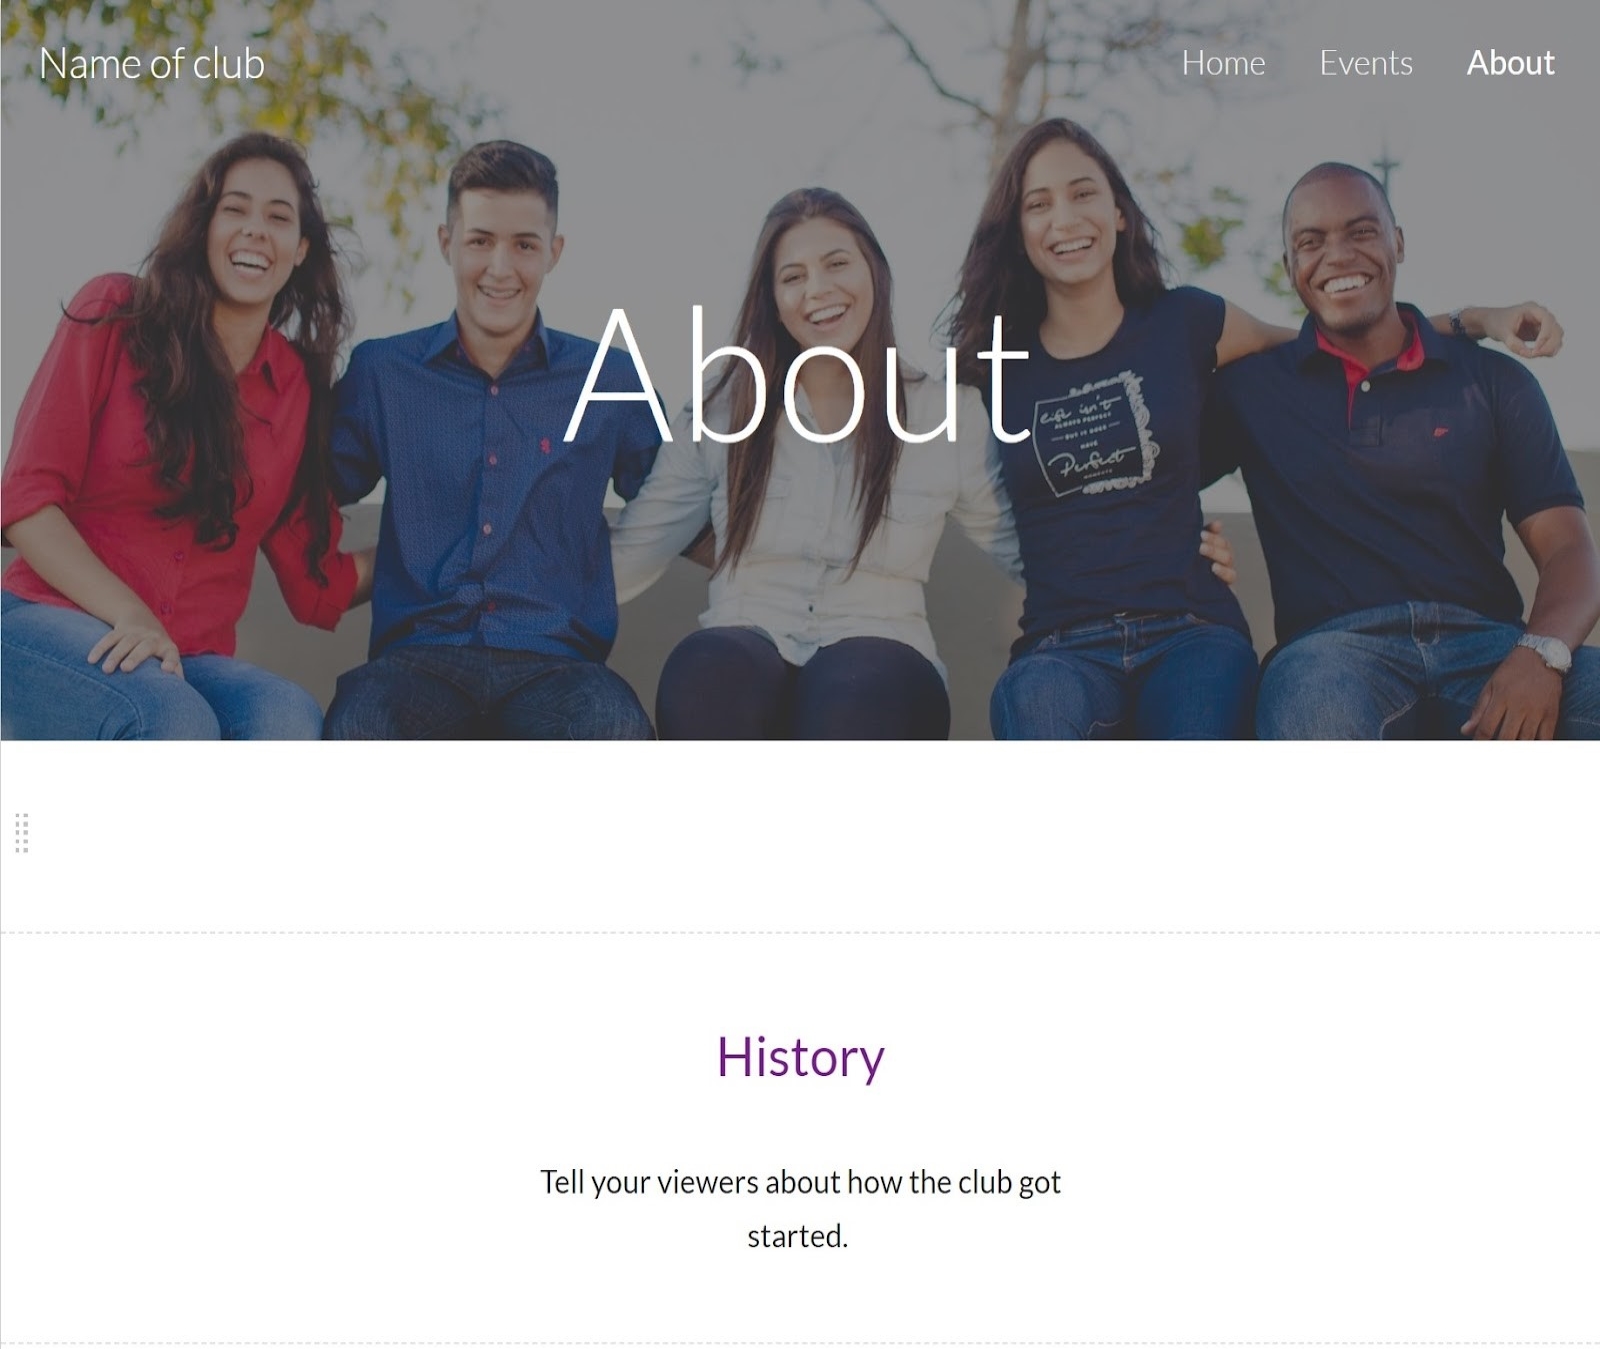This screenshot has height=1349, width=1600.
Task: Click the dashed divider below the paragraph
Action: pyautogui.click(x=800, y=1343)
